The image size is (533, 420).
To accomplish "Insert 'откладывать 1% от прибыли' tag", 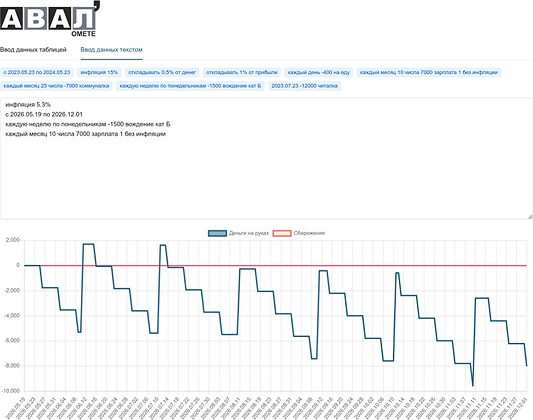I will pos(242,72).
